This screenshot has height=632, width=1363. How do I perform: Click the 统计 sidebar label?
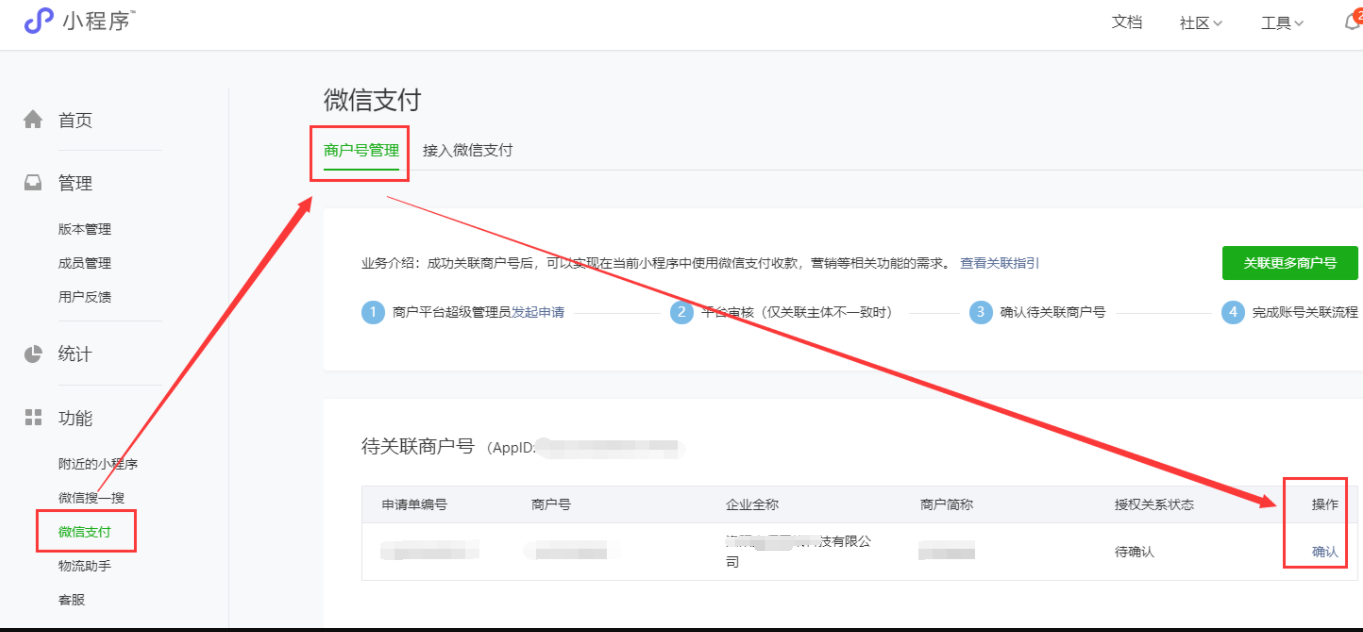(75, 354)
